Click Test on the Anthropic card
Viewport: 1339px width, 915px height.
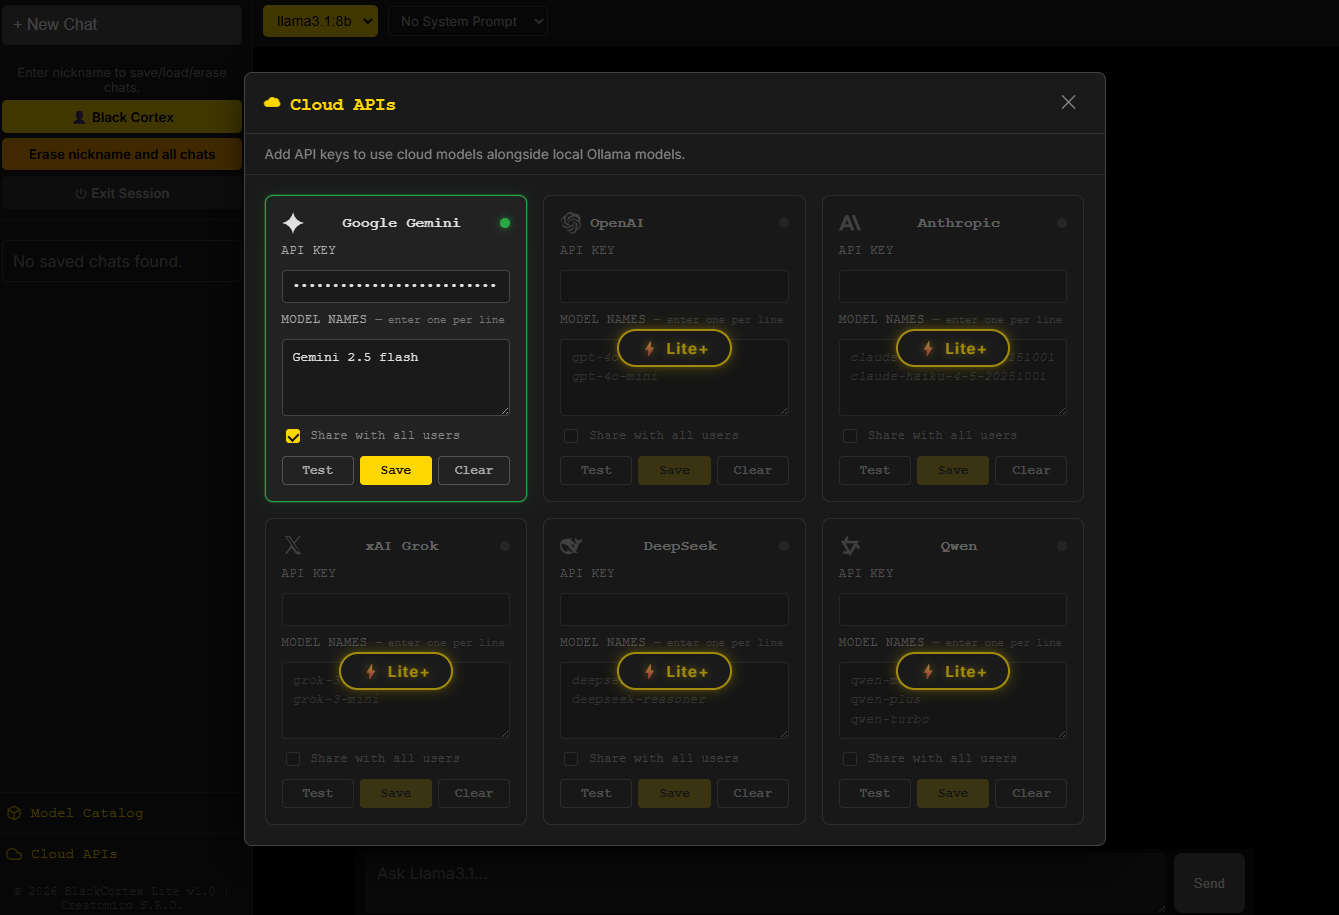[875, 470]
